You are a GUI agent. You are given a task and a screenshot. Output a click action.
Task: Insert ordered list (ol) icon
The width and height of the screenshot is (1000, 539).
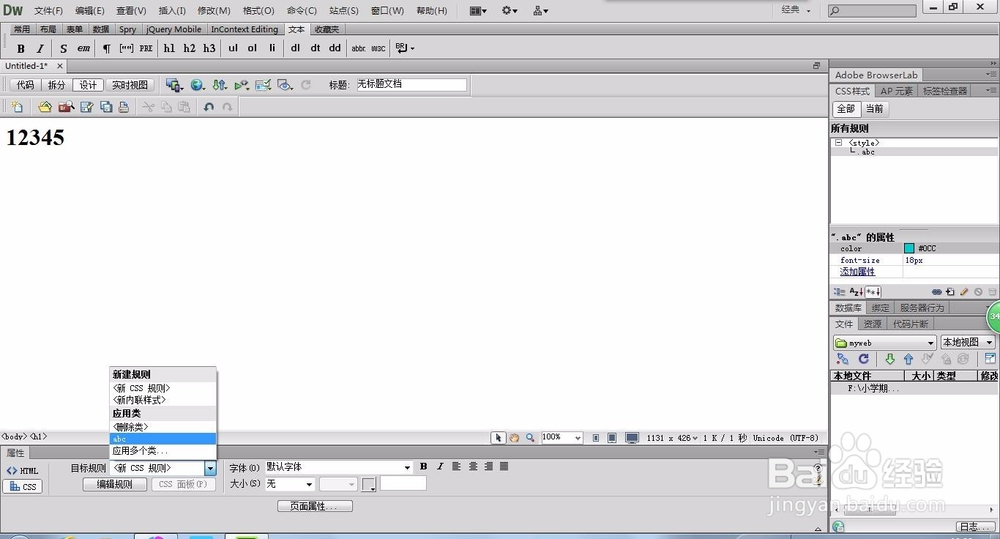click(252, 48)
